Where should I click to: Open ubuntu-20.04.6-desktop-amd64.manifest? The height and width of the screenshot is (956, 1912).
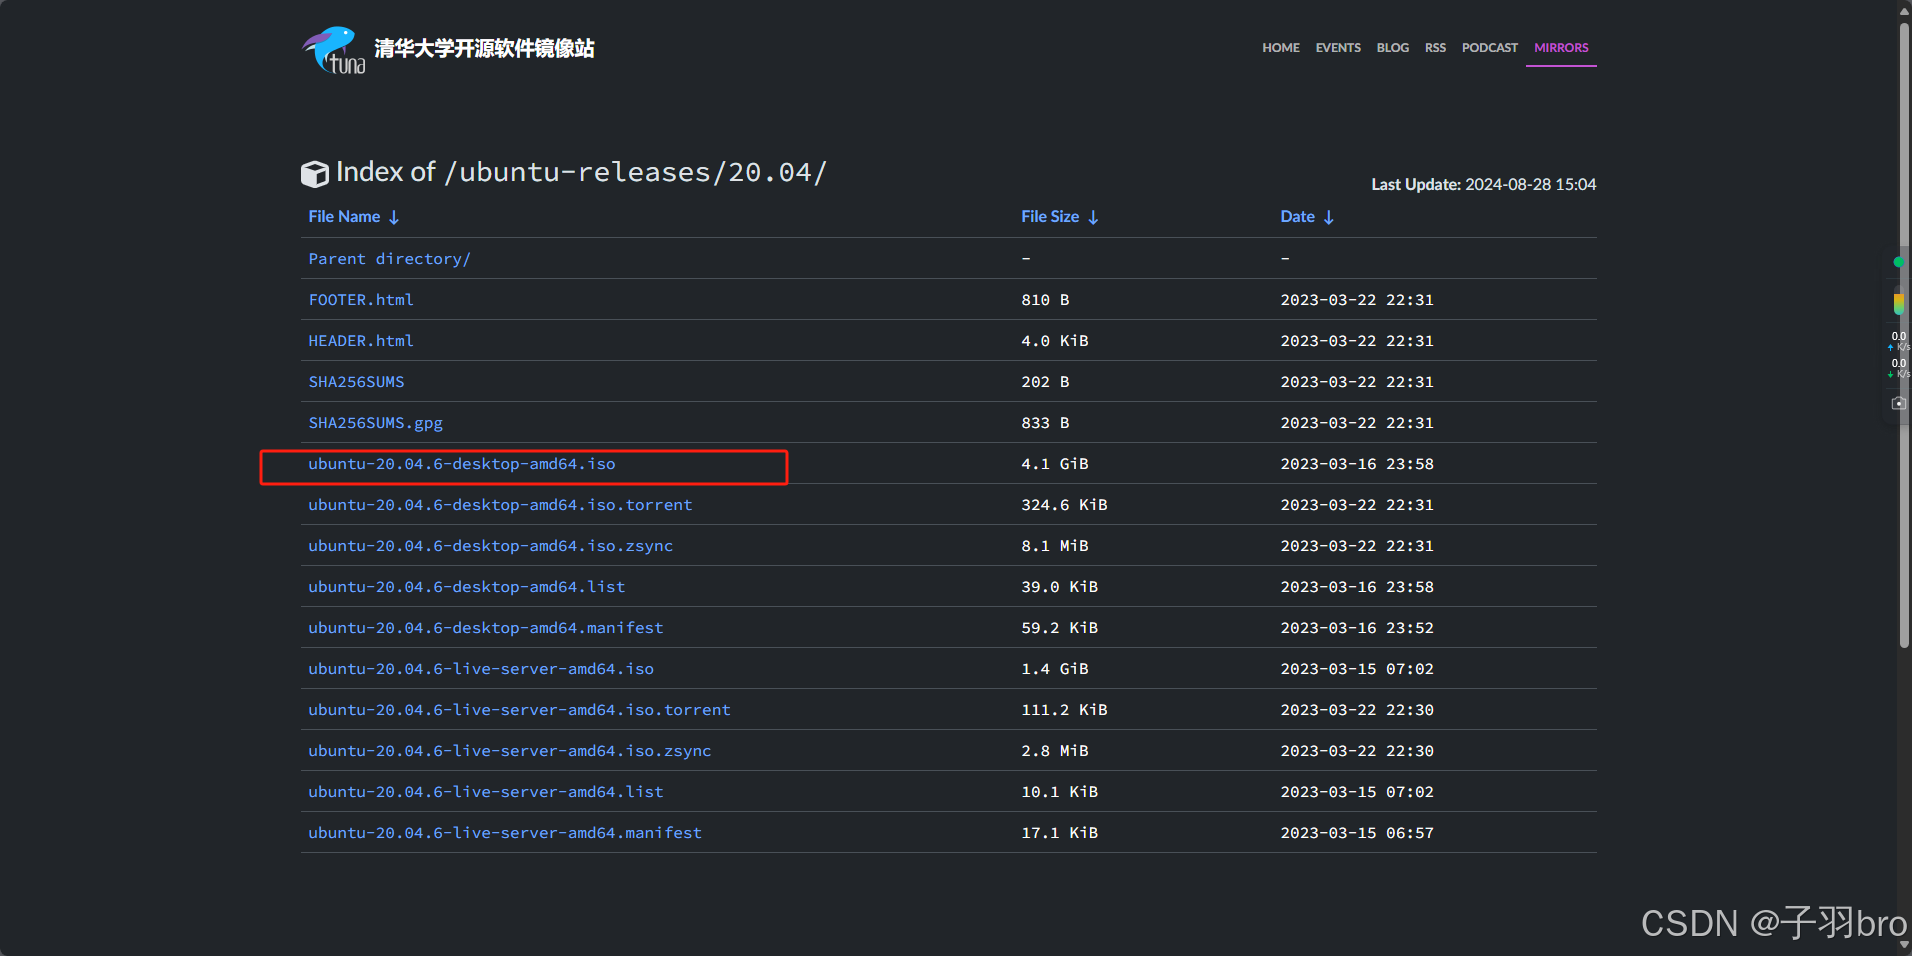[x=486, y=628]
